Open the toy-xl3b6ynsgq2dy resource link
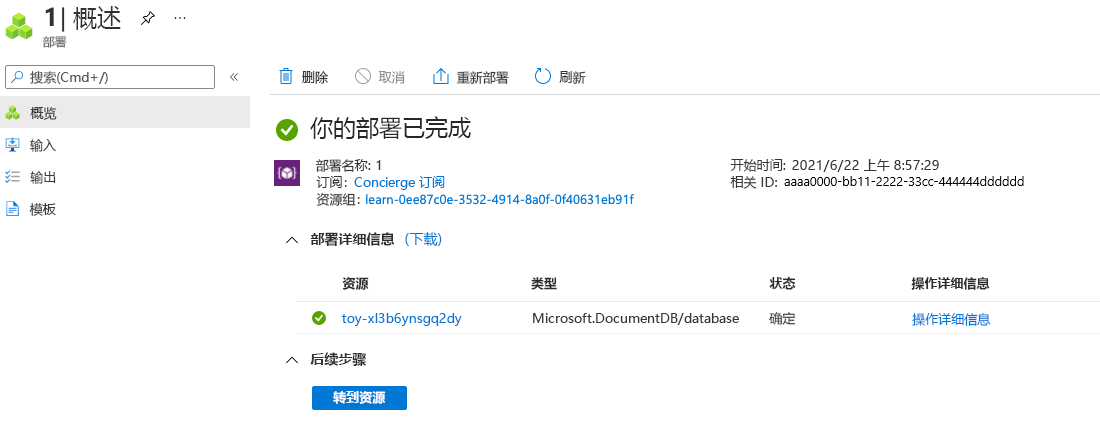This screenshot has height=446, width=1100. [x=402, y=318]
